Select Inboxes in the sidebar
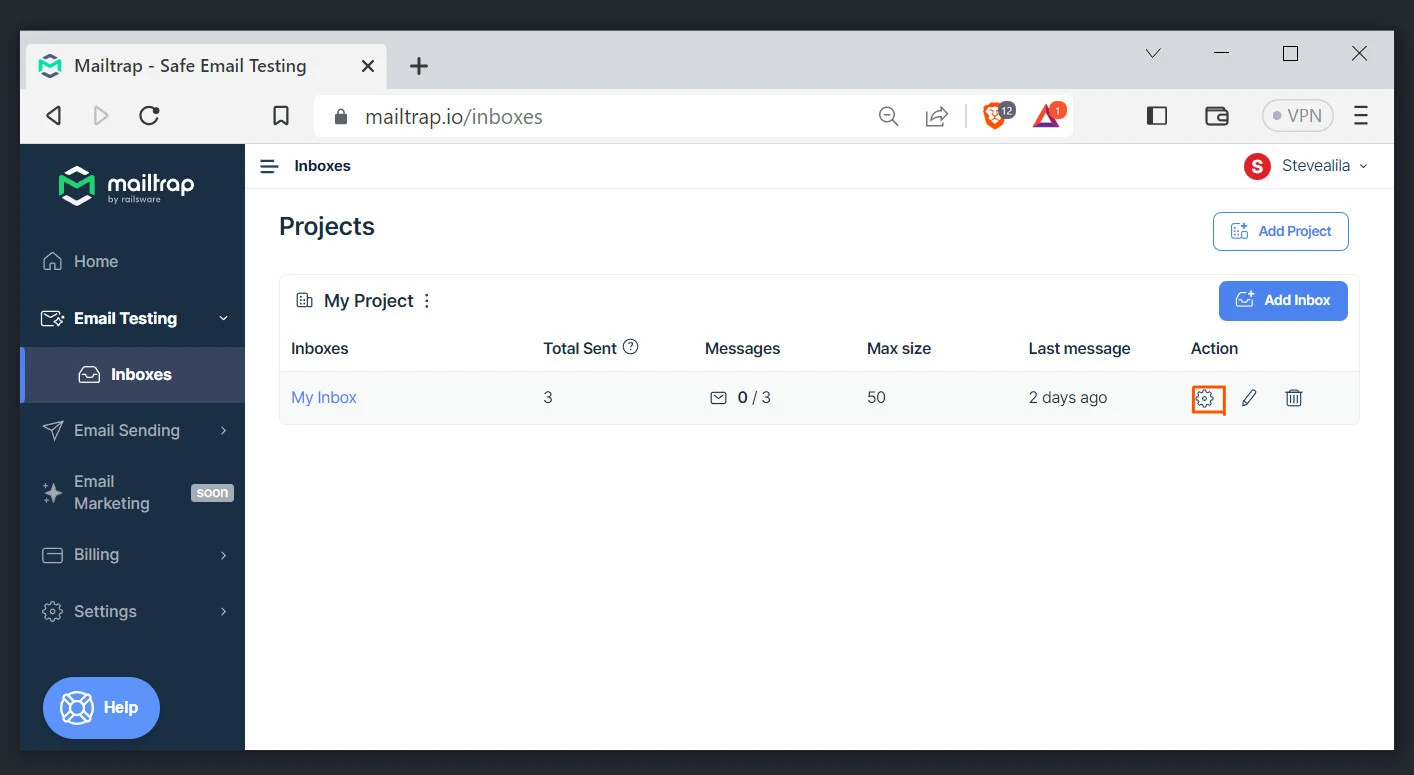 140,374
